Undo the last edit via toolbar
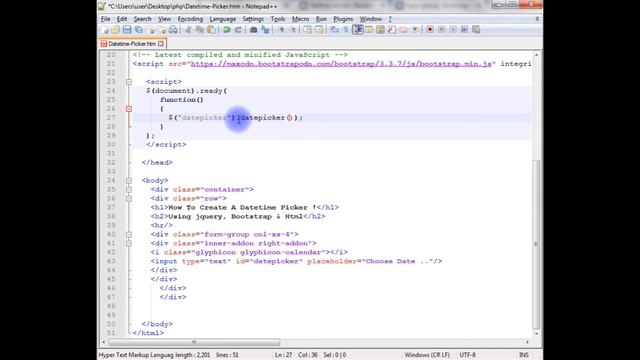 tap(227, 29)
